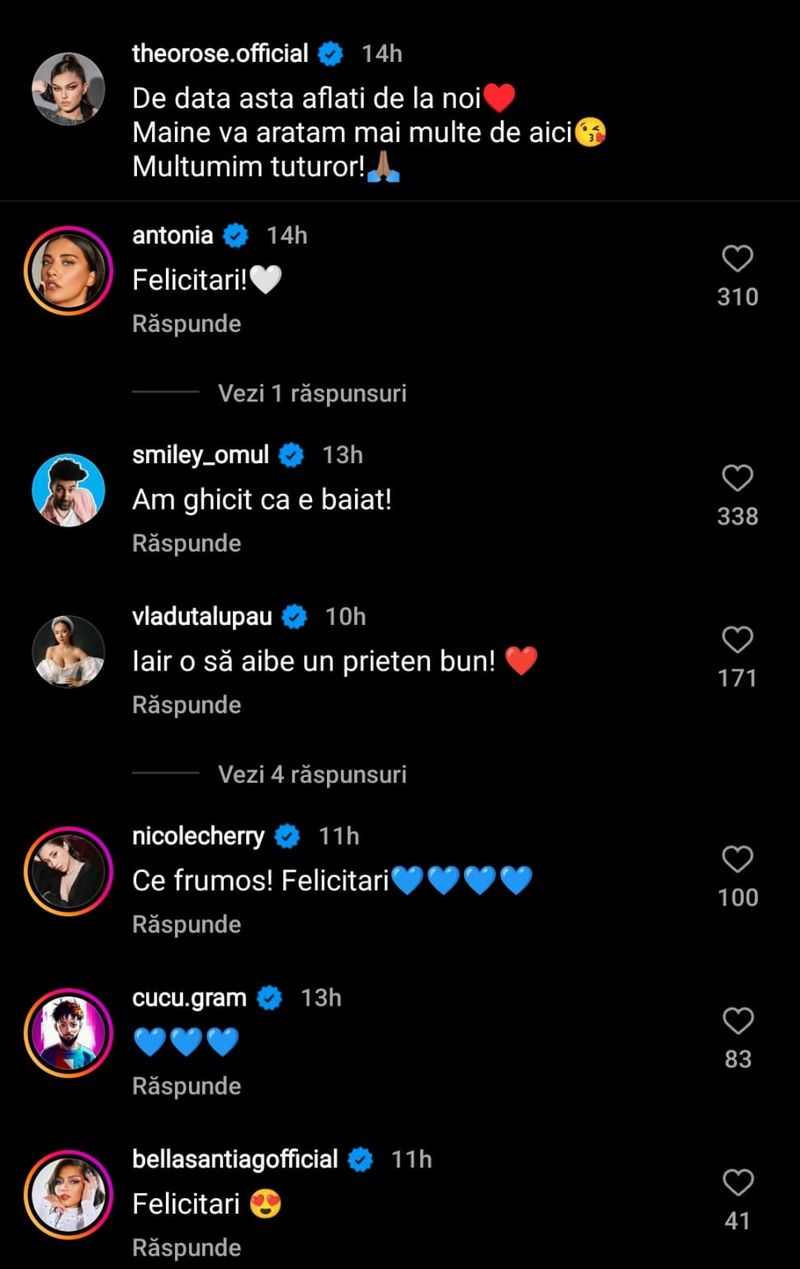The image size is (800, 1269).
Task: Open vladutalupau's profile avatar
Action: pyautogui.click(x=68, y=651)
